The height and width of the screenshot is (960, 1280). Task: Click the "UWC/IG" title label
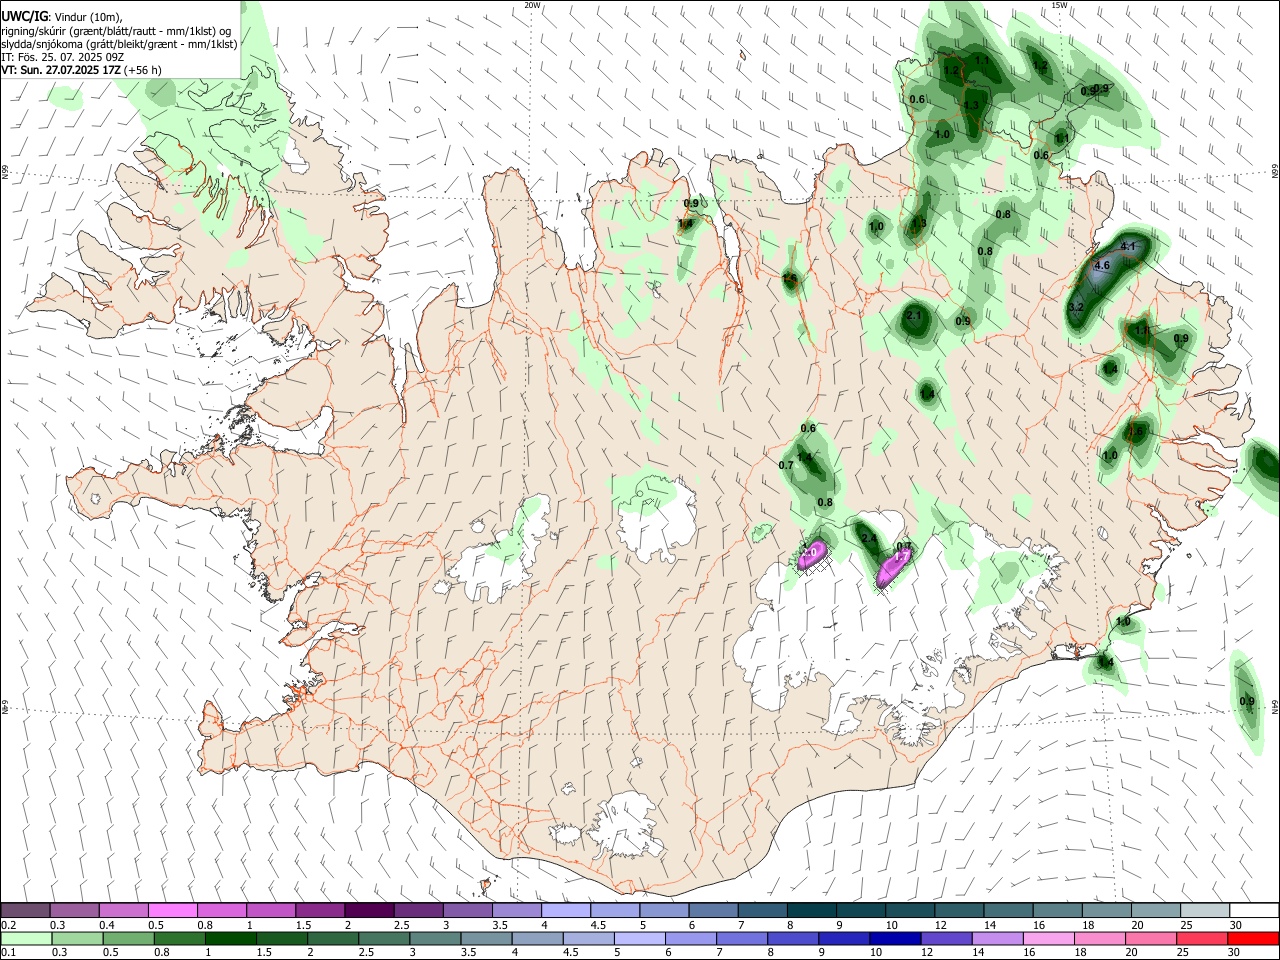(24, 16)
